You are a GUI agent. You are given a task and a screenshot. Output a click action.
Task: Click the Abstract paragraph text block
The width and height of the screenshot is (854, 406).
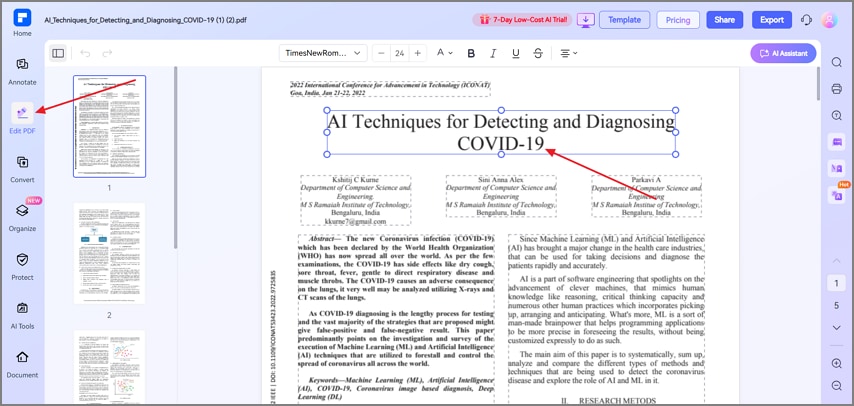396,268
